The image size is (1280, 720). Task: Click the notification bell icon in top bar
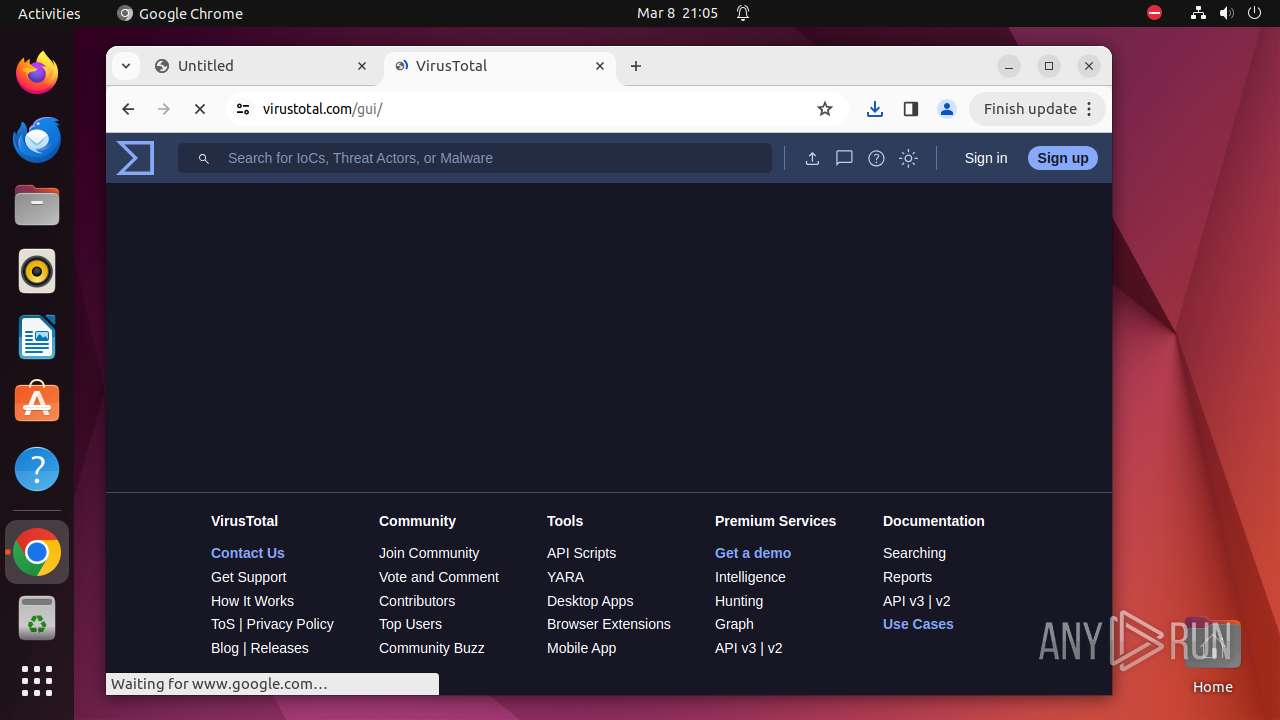coord(743,13)
